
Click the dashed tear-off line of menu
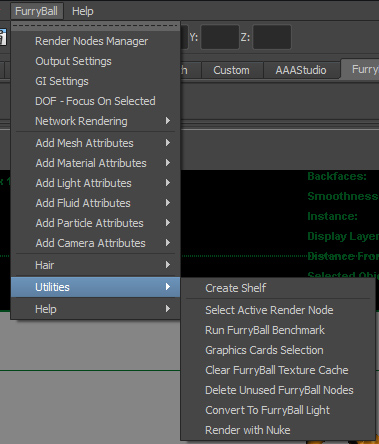(96, 26)
